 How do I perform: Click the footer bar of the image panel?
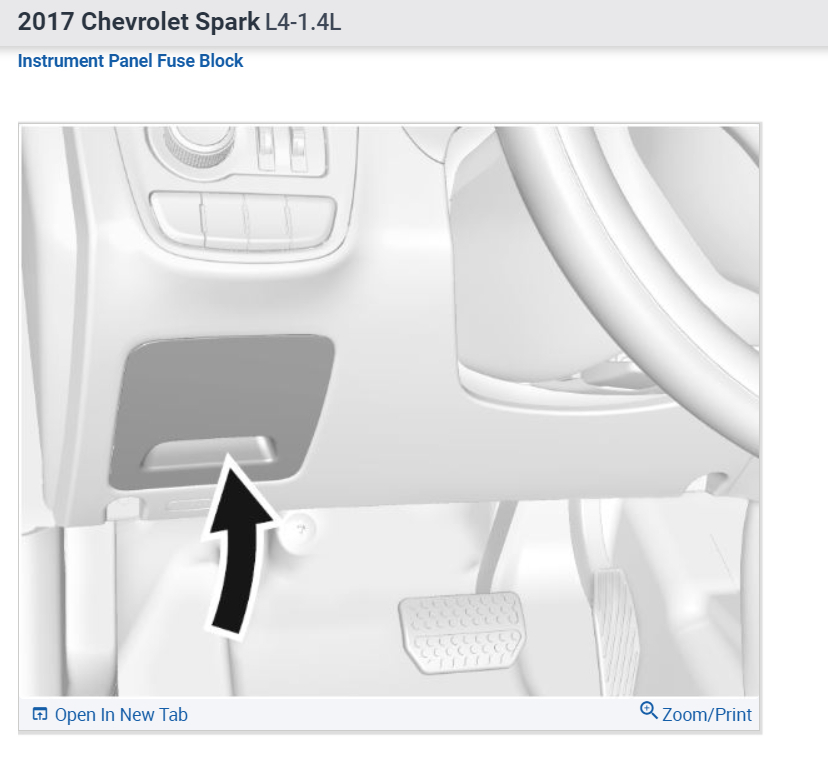(390, 714)
